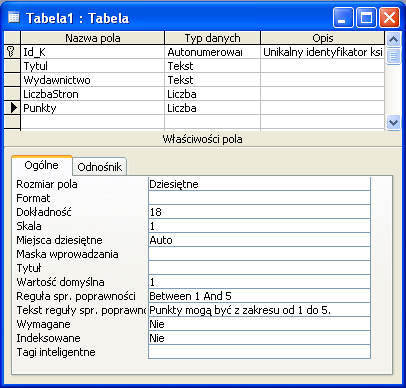The height and width of the screenshot is (388, 406).
Task: Click the Dokładność field showing 18
Action: coord(259,212)
